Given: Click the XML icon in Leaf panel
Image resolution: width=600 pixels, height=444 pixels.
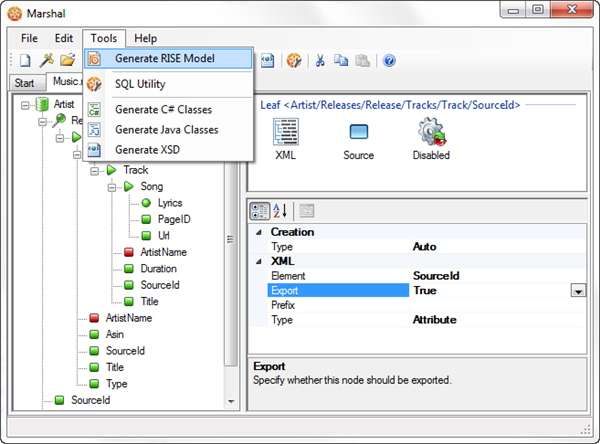Looking at the screenshot, I should (x=285, y=132).
